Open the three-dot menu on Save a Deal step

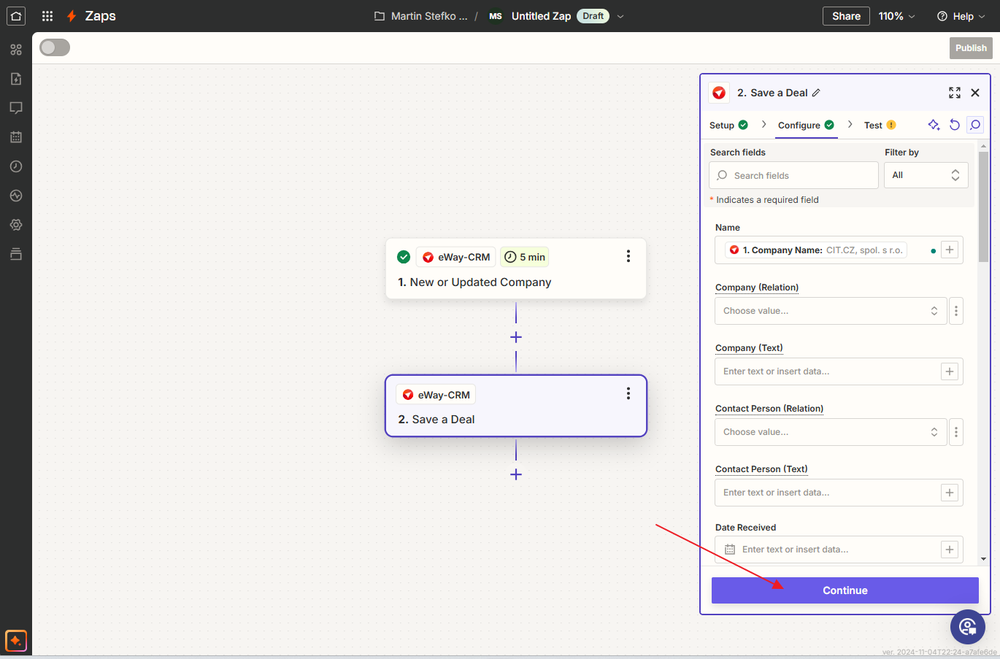pyautogui.click(x=628, y=394)
